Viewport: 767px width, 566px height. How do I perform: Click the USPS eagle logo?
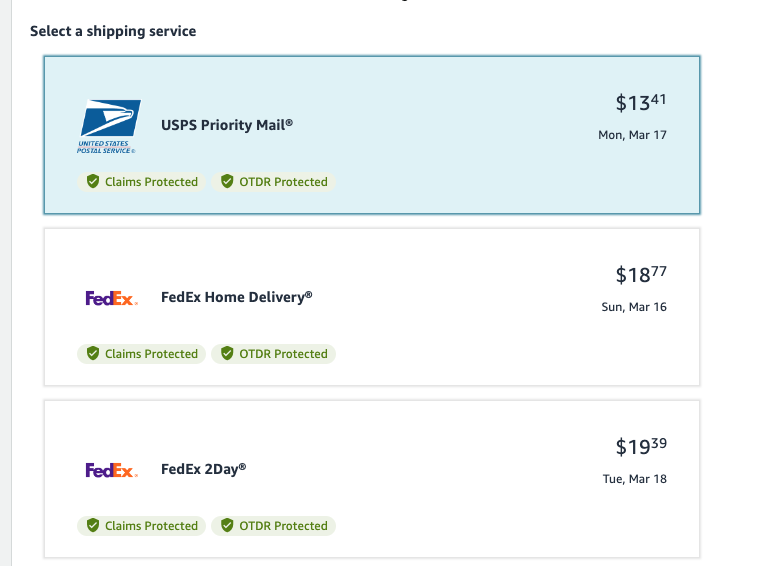[109, 126]
